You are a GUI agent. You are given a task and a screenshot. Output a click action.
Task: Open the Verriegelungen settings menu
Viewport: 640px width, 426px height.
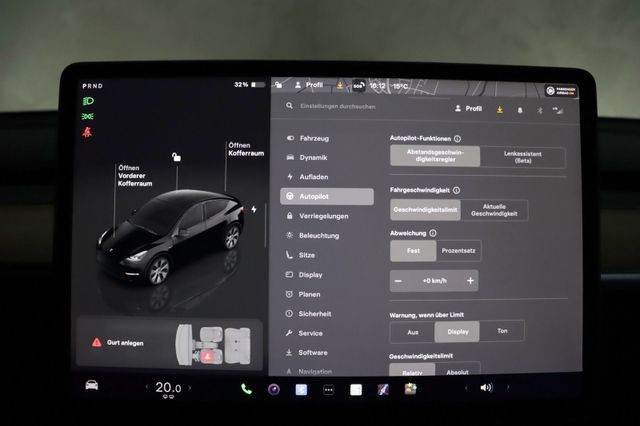323,216
